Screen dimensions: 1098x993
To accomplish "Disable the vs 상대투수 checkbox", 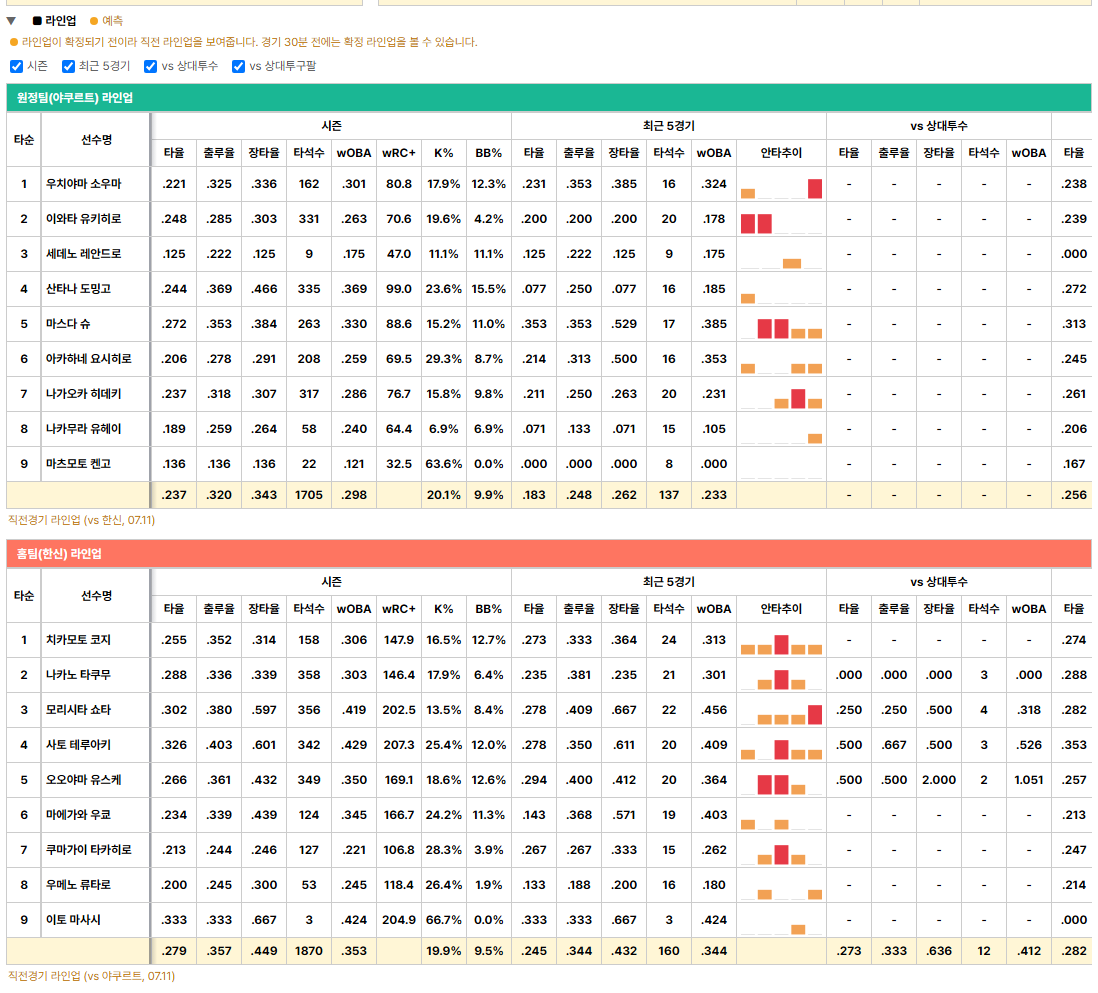I will [151, 67].
